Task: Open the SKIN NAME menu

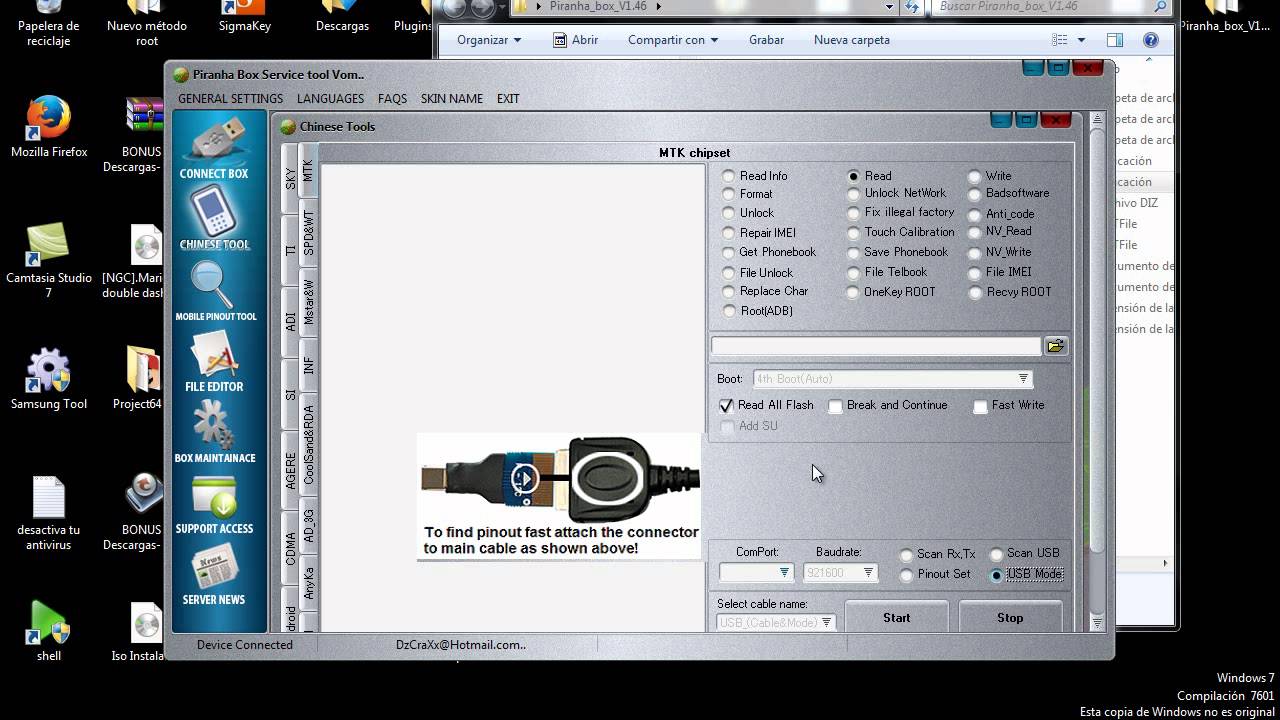Action: [x=451, y=99]
